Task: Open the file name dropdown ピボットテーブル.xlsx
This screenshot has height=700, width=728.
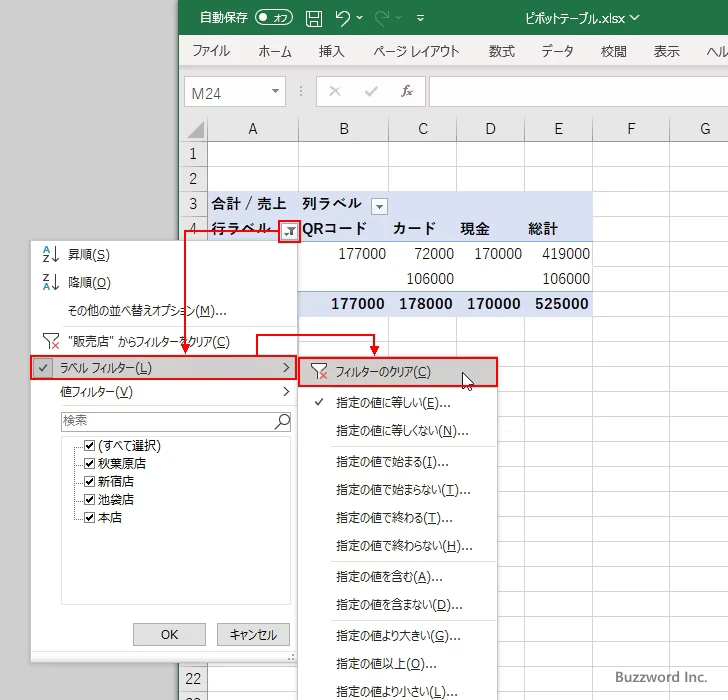Action: 635,18
